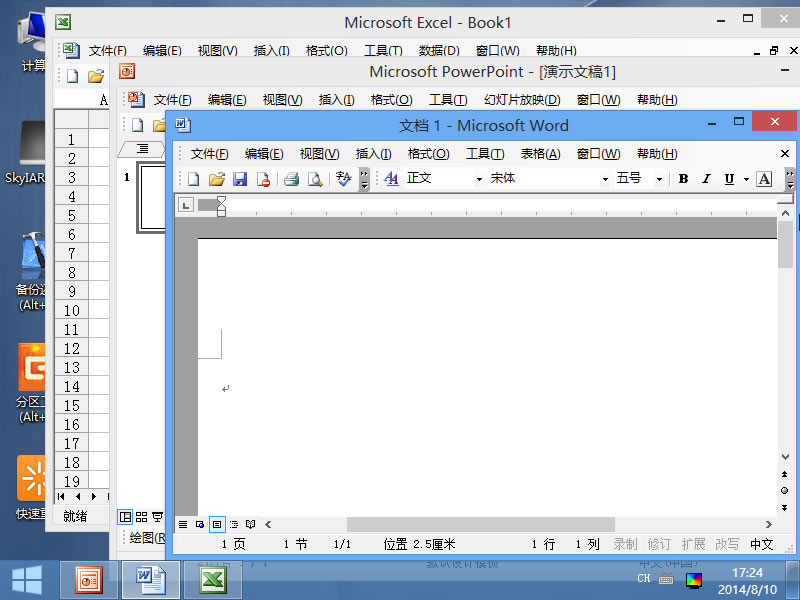Image resolution: width=800 pixels, height=600 pixels.
Task: Click the Word document icon in title bar
Action: (183, 124)
